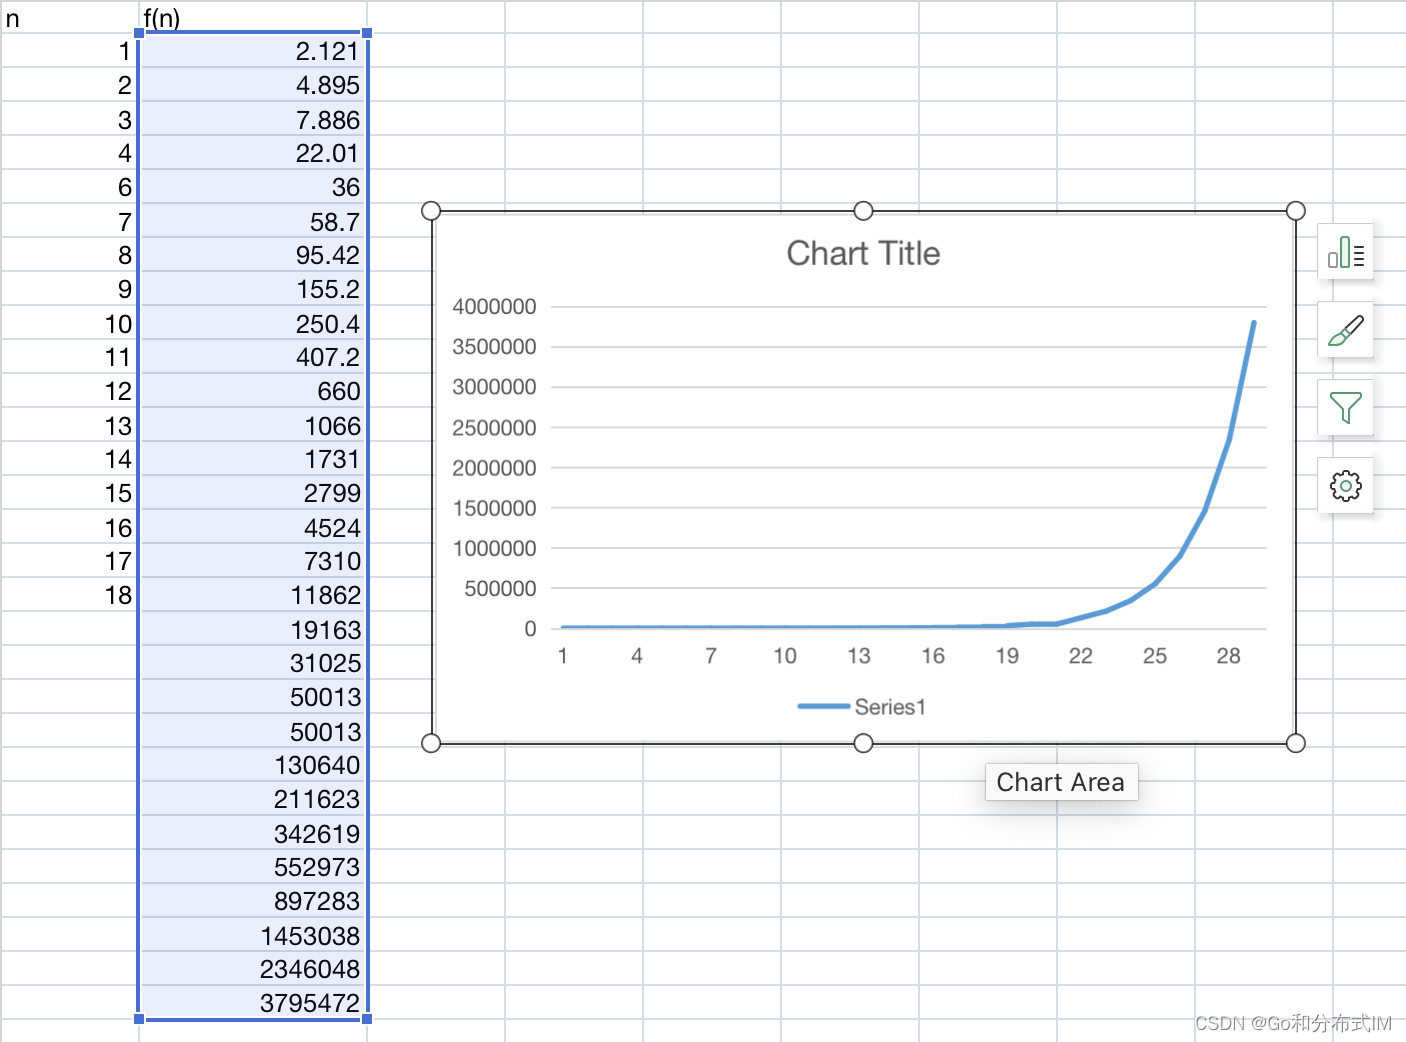Open the Chart Filters funnel button
1406x1042 pixels.
coord(1346,408)
